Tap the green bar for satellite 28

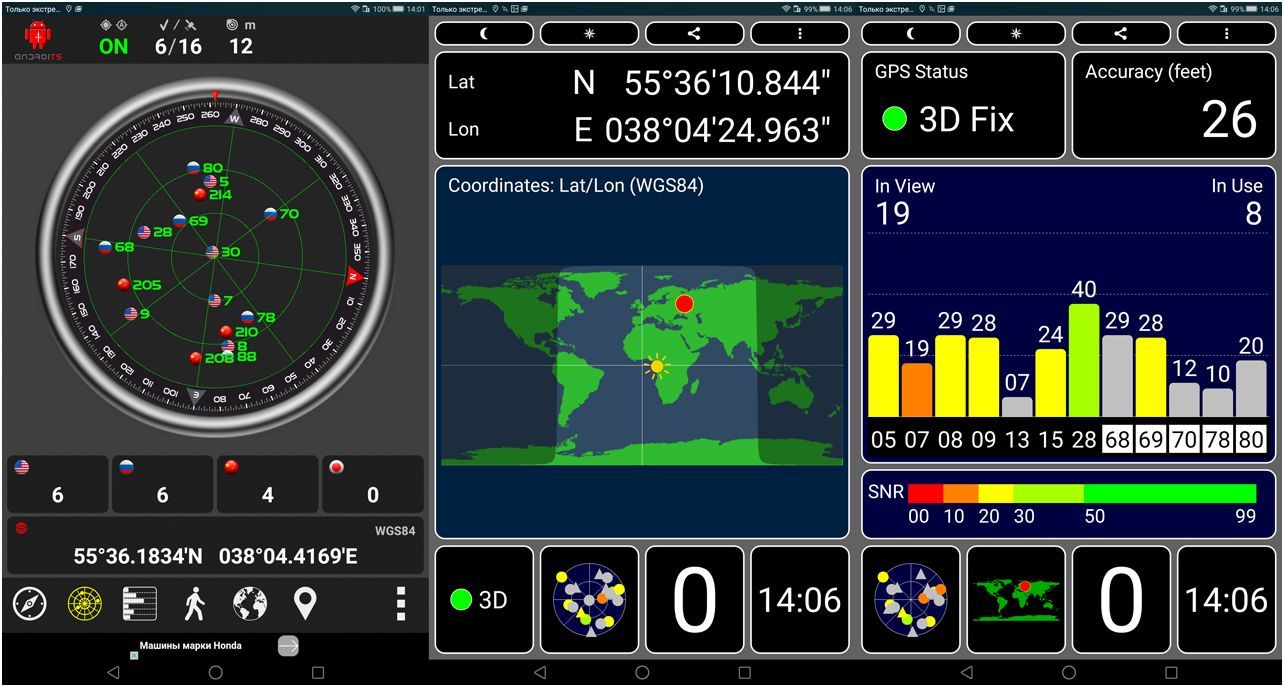(1083, 360)
